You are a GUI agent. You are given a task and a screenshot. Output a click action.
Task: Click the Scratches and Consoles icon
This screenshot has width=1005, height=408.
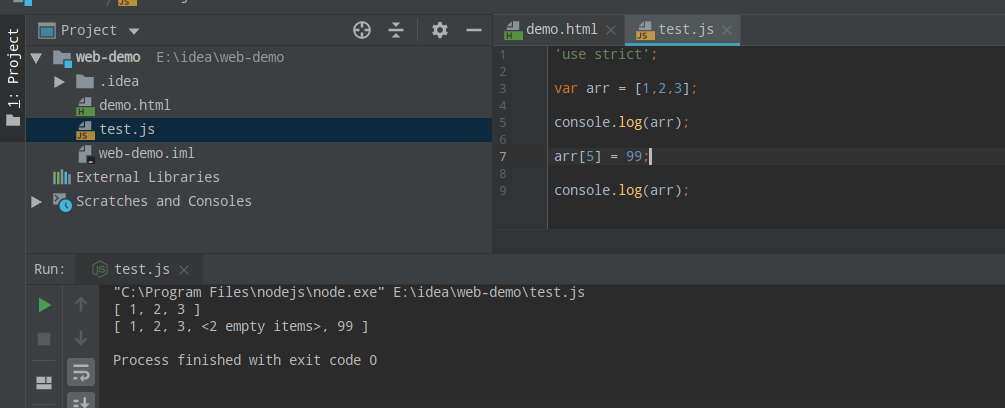(x=62, y=202)
